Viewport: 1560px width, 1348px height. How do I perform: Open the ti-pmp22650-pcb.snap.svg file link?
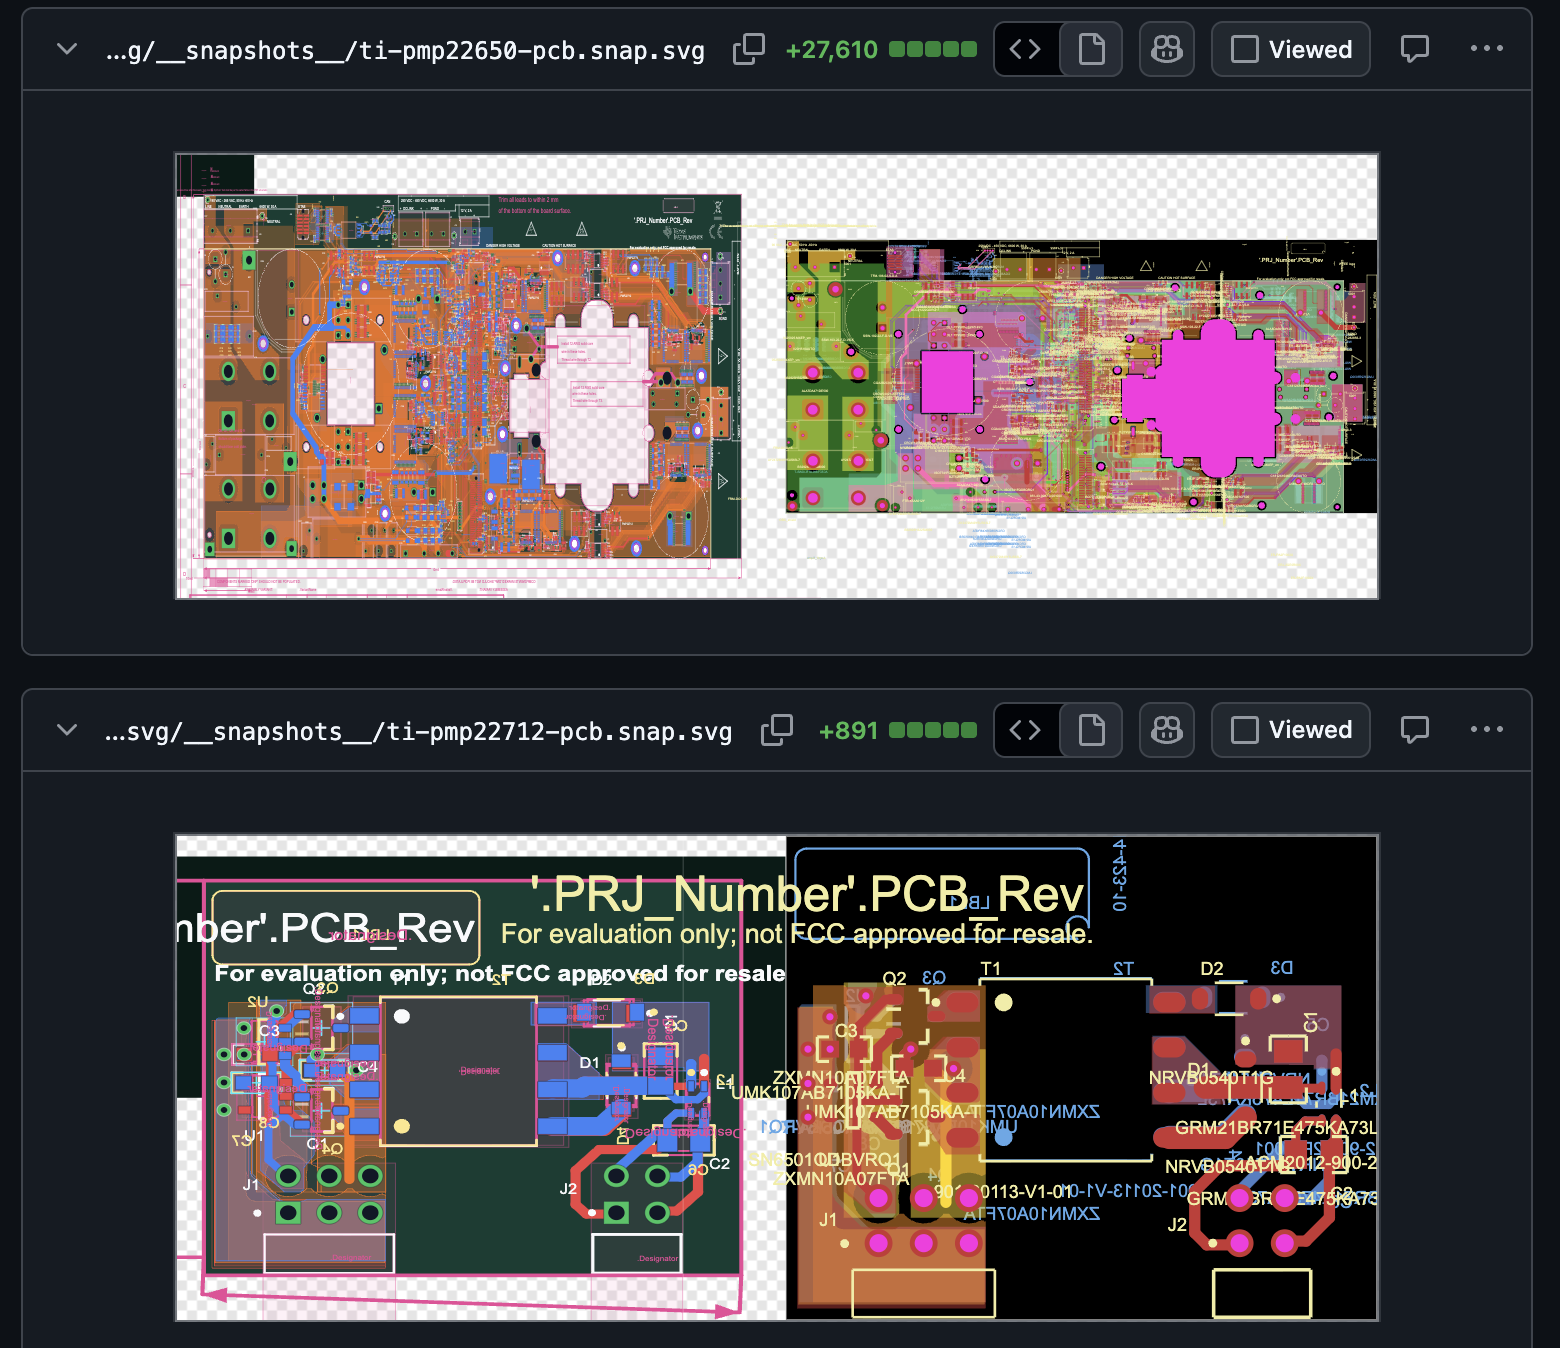[405, 50]
